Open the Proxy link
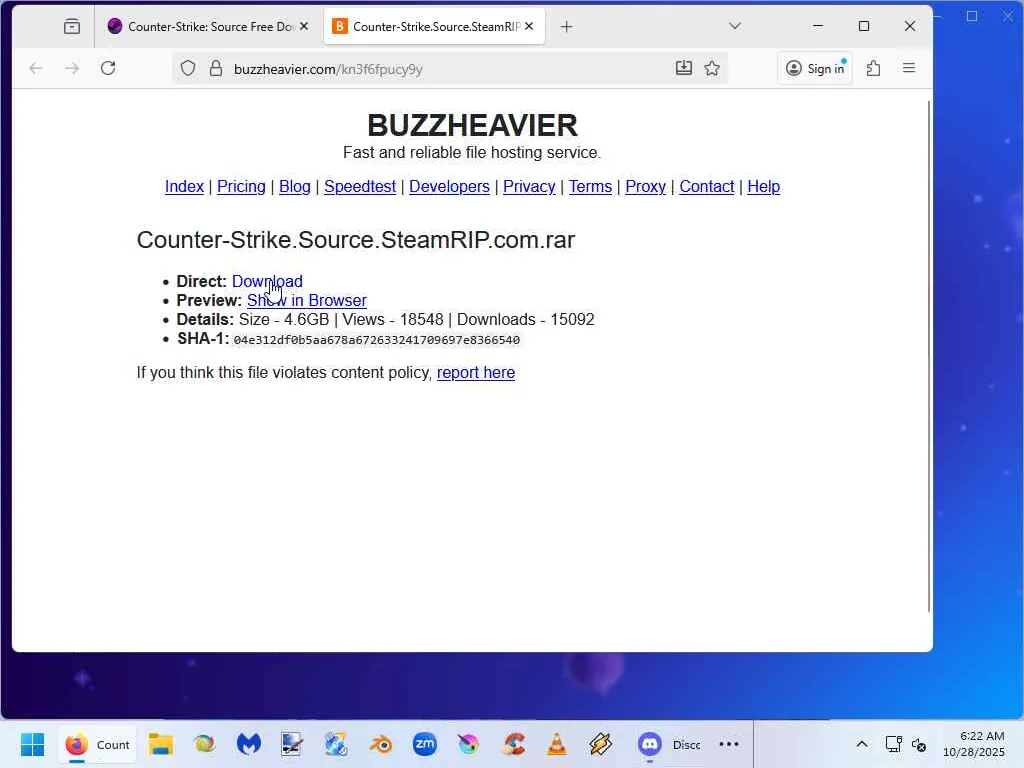The image size is (1024, 768). 645,187
